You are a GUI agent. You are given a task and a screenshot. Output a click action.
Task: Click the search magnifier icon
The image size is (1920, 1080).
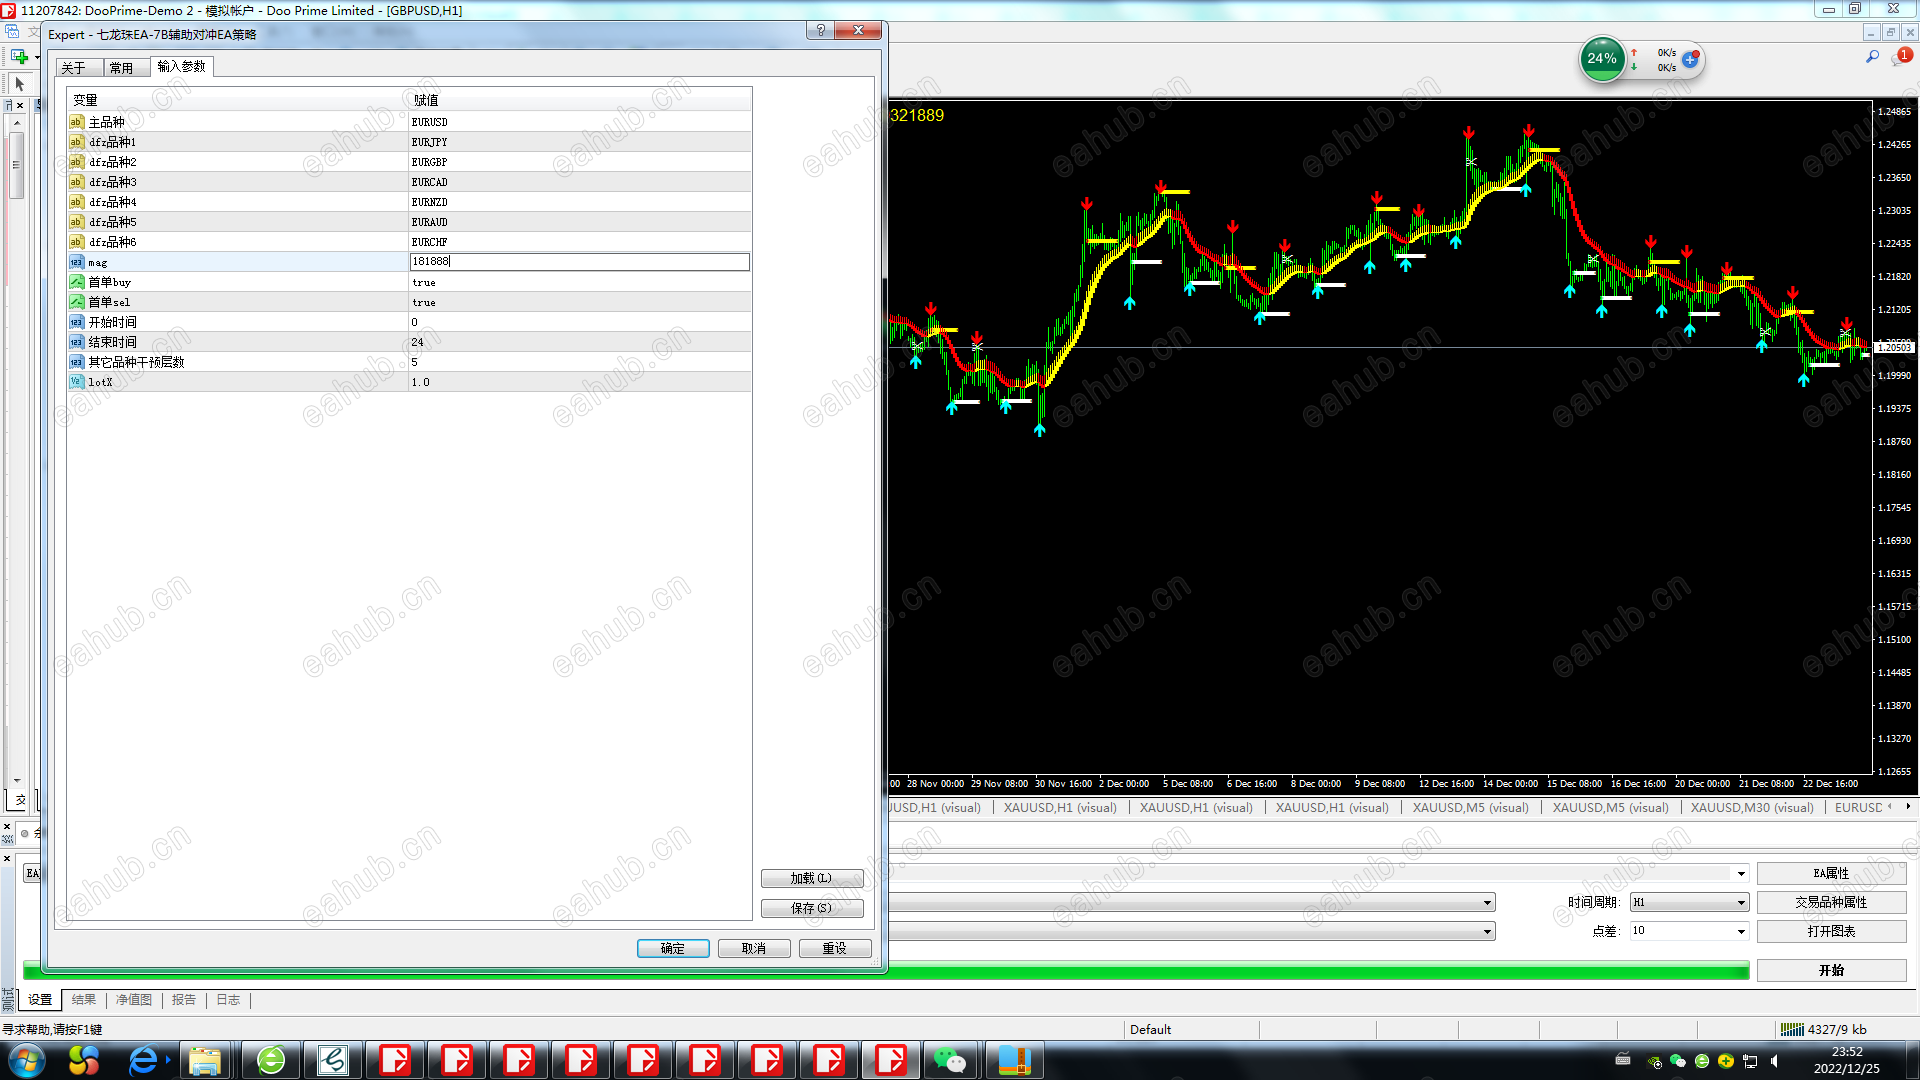[x=1872, y=57]
